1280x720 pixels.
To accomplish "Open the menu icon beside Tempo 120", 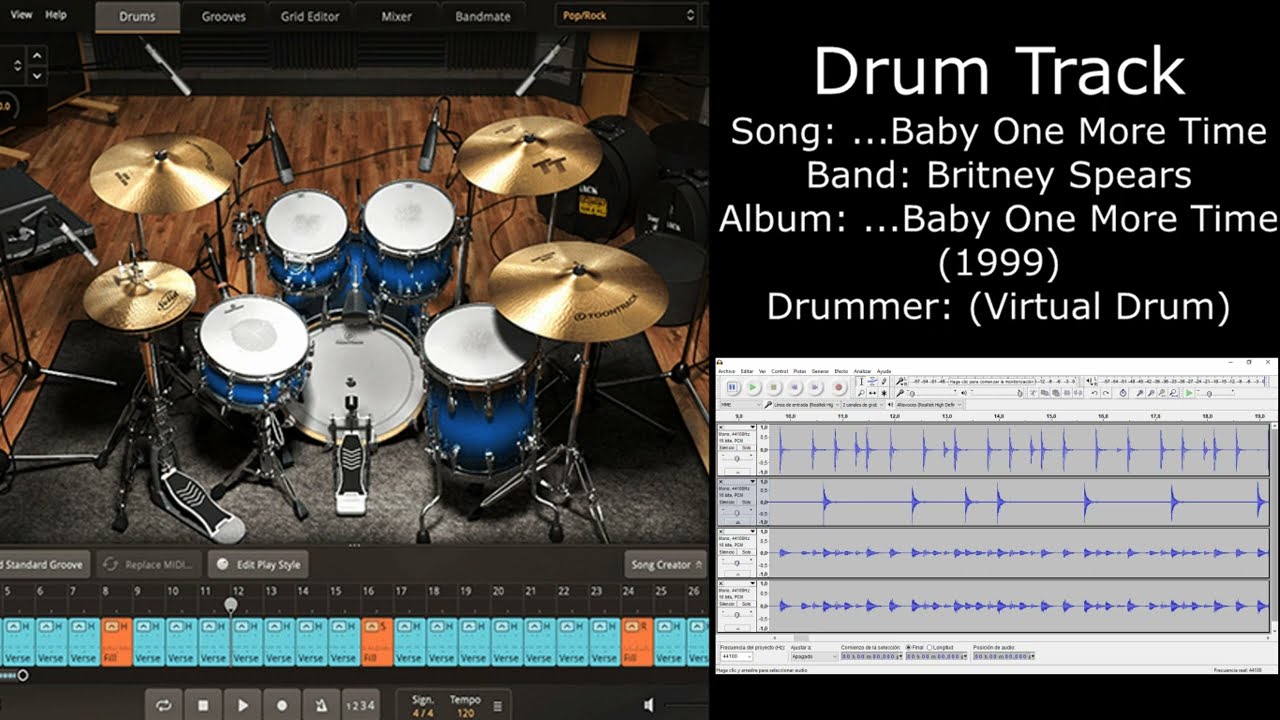I will click(497, 705).
